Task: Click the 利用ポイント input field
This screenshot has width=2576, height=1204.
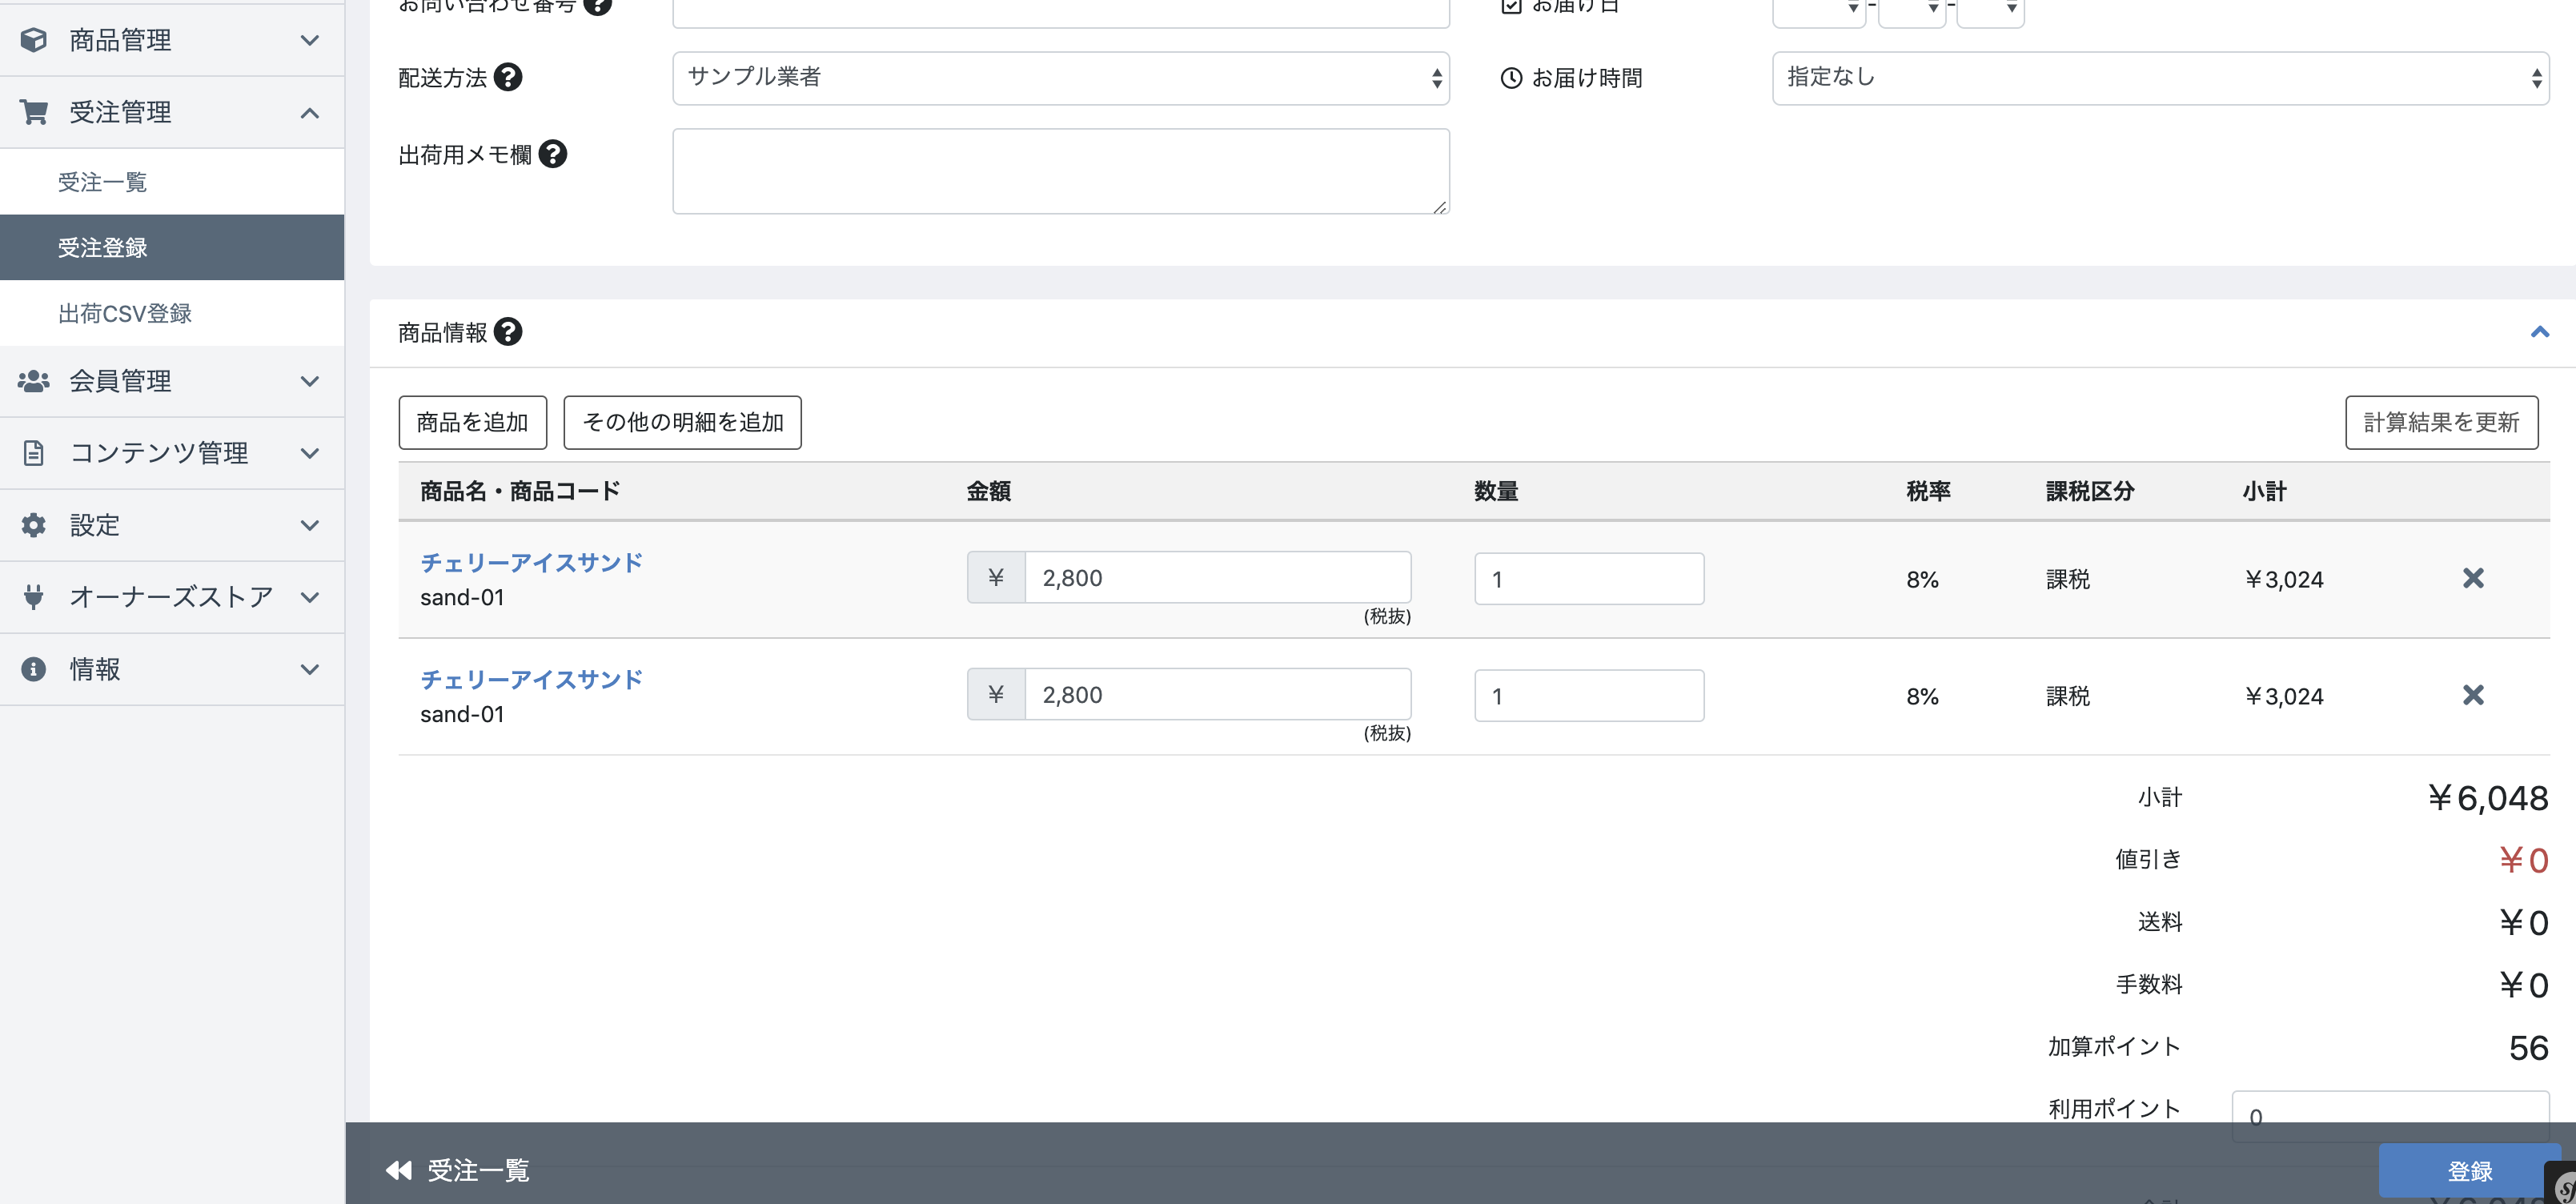Action: click(x=2390, y=1116)
